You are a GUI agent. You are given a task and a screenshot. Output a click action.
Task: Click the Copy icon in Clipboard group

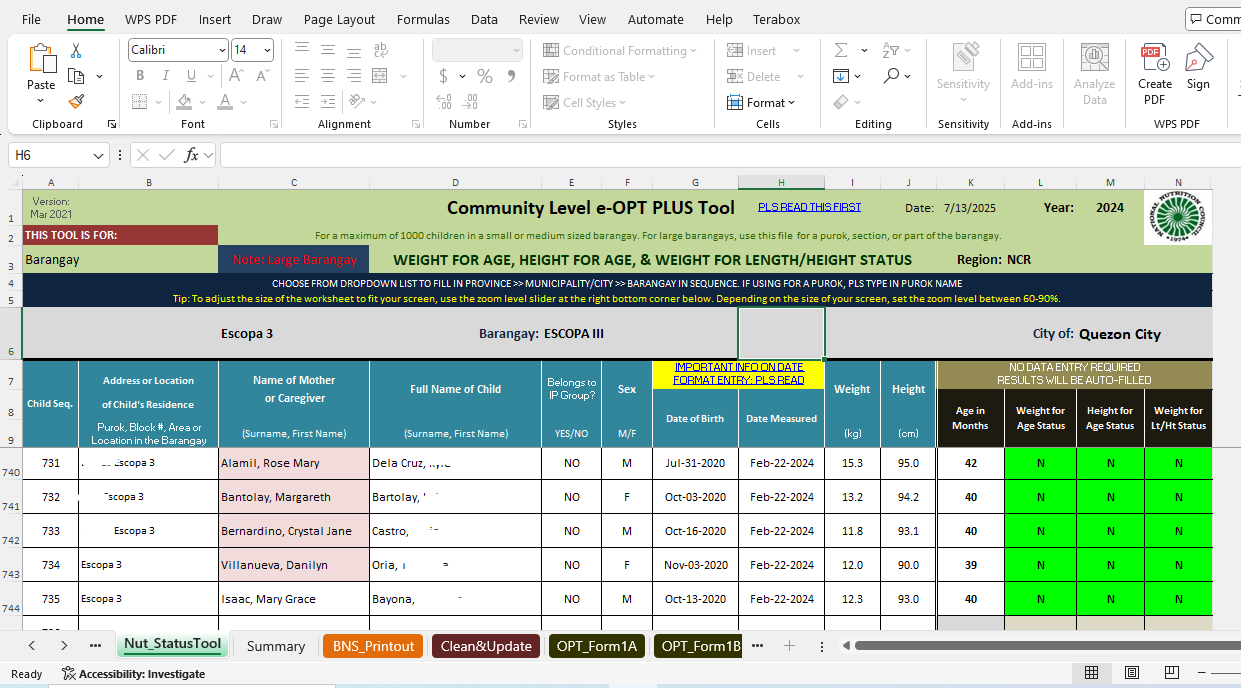point(76,76)
